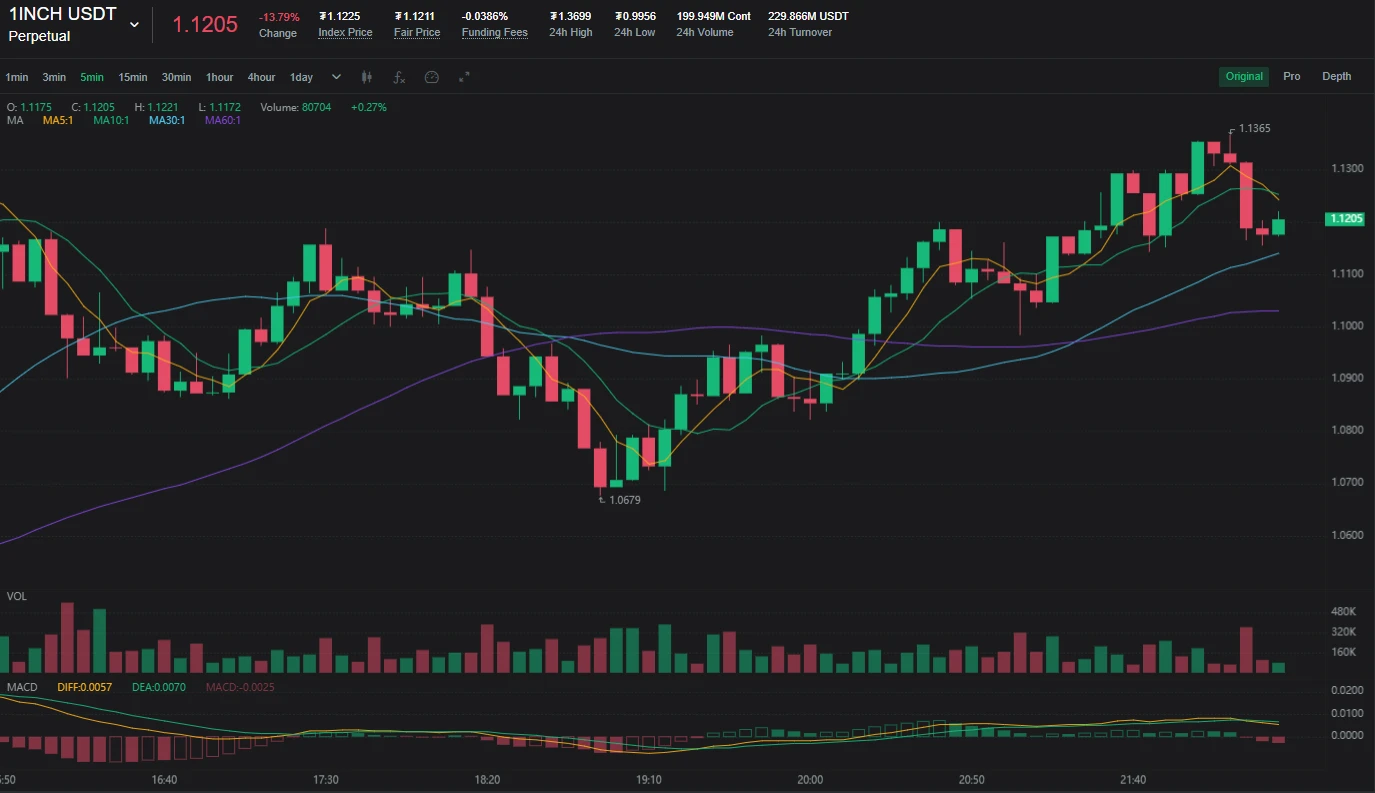Click the Volume: 80704 readout
The height and width of the screenshot is (793, 1375).
point(296,107)
